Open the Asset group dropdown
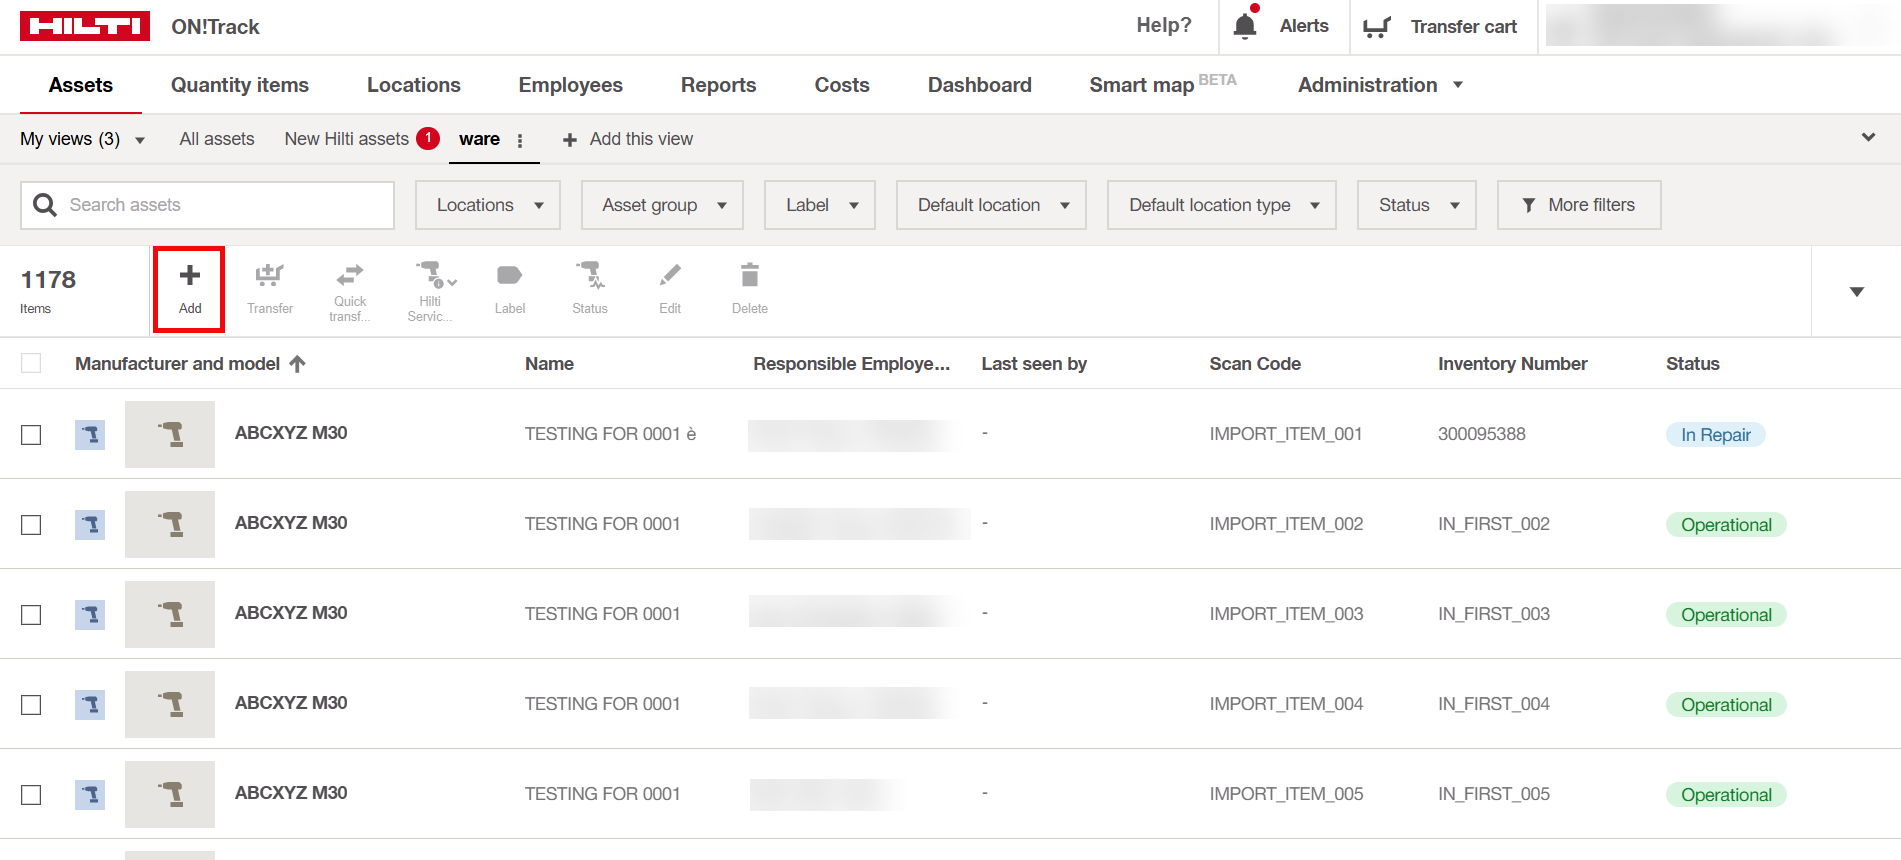Viewport: 1901px width, 860px height. pos(662,205)
